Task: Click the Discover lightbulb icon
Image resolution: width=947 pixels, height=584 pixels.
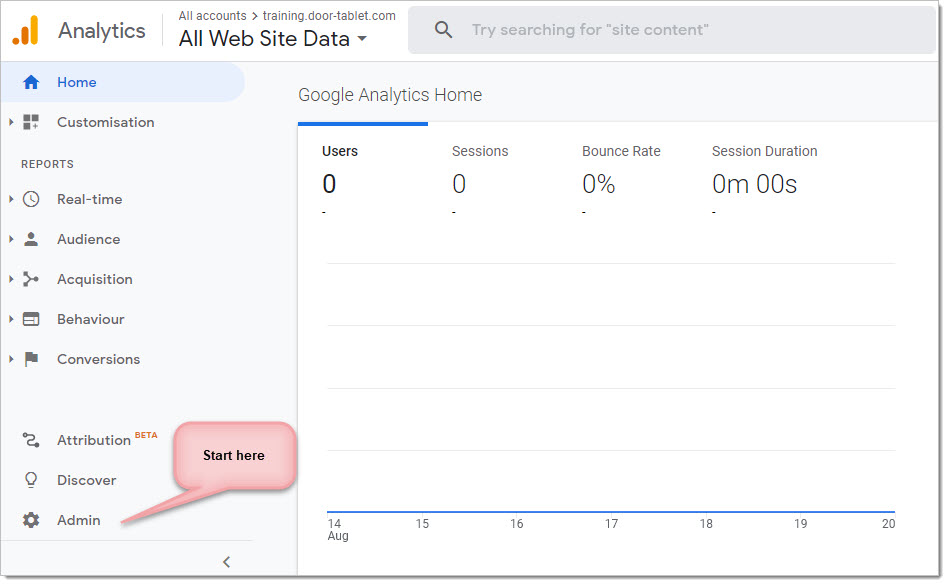Action: [x=31, y=480]
